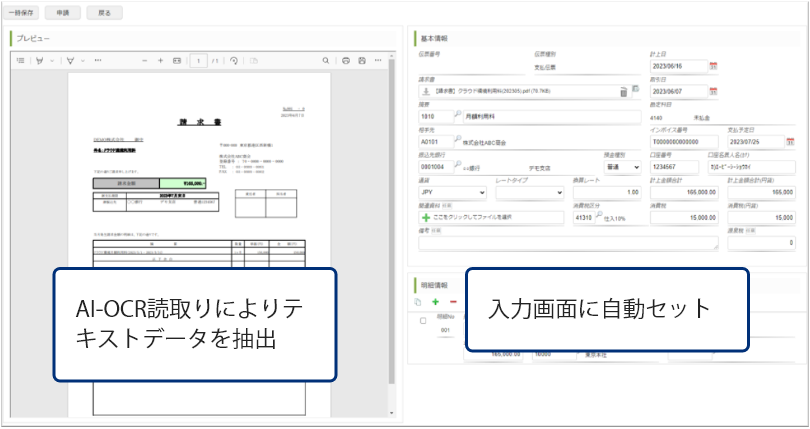Expand the second draw pen options arrow
The width and height of the screenshot is (810, 429).
83,60
